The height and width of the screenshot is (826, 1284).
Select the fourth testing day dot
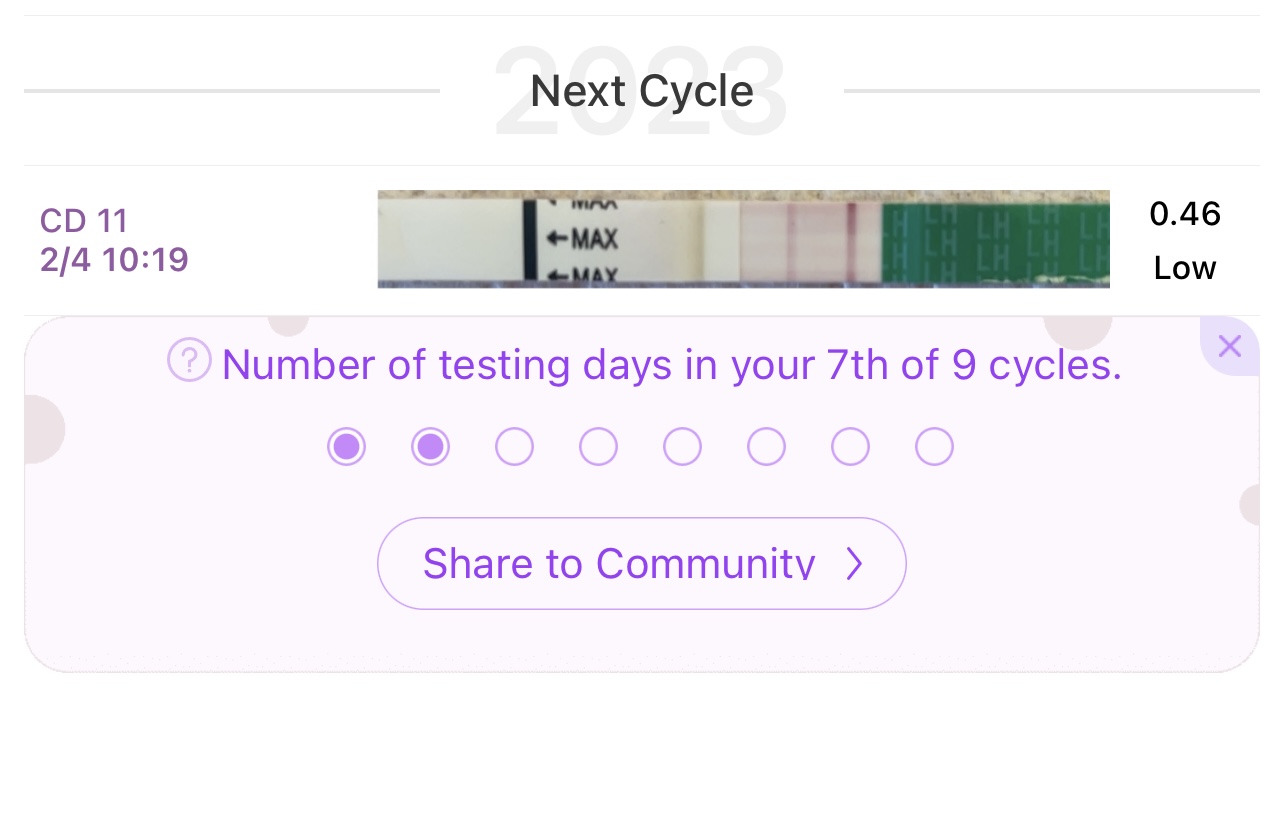click(x=598, y=446)
